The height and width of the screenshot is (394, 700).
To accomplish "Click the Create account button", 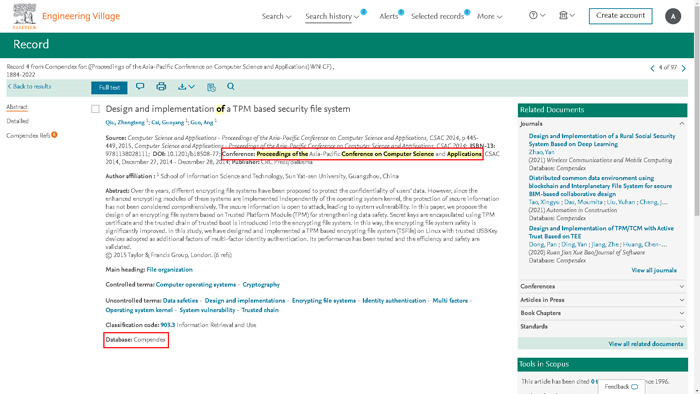I will pos(620,16).
